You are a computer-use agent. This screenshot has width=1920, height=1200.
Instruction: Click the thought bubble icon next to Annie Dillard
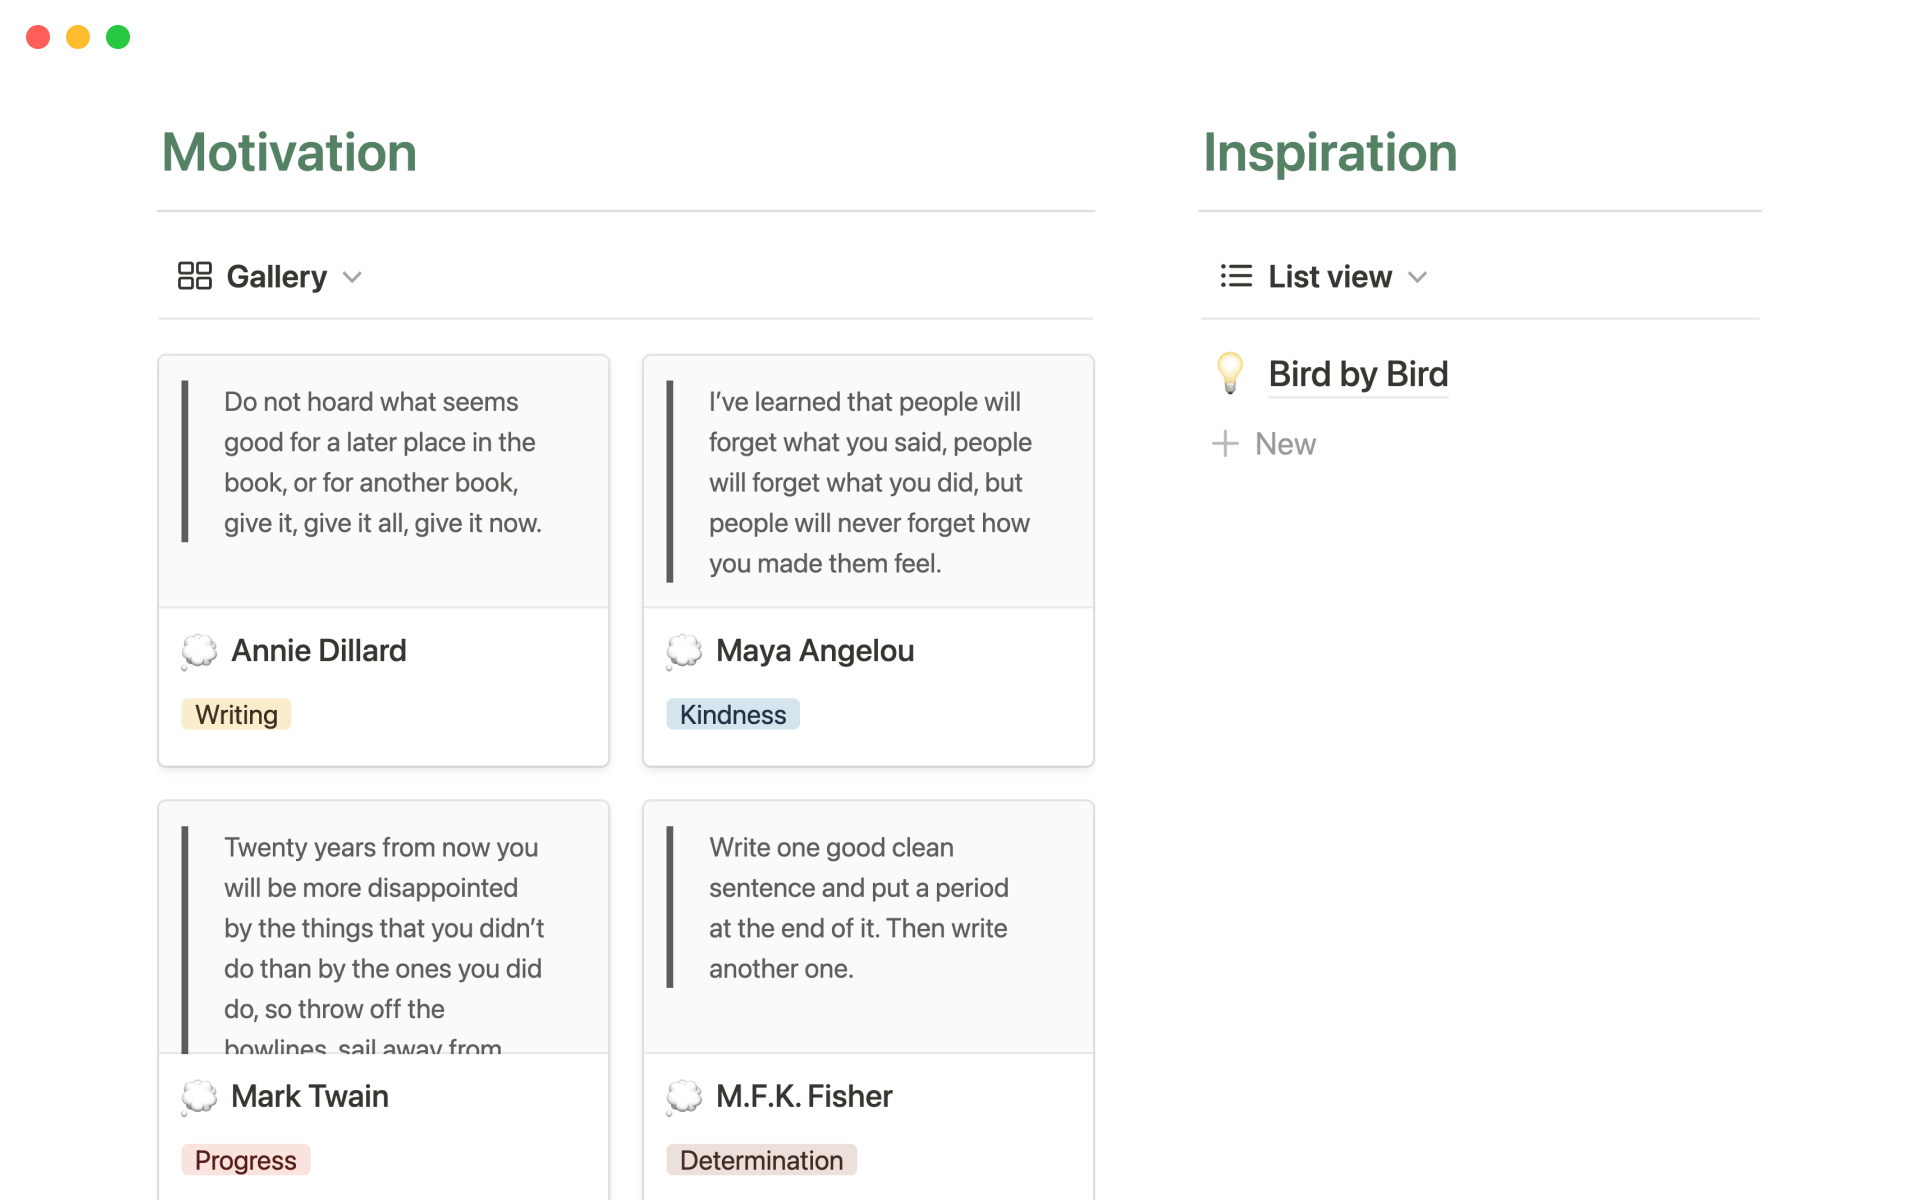pyautogui.click(x=199, y=651)
